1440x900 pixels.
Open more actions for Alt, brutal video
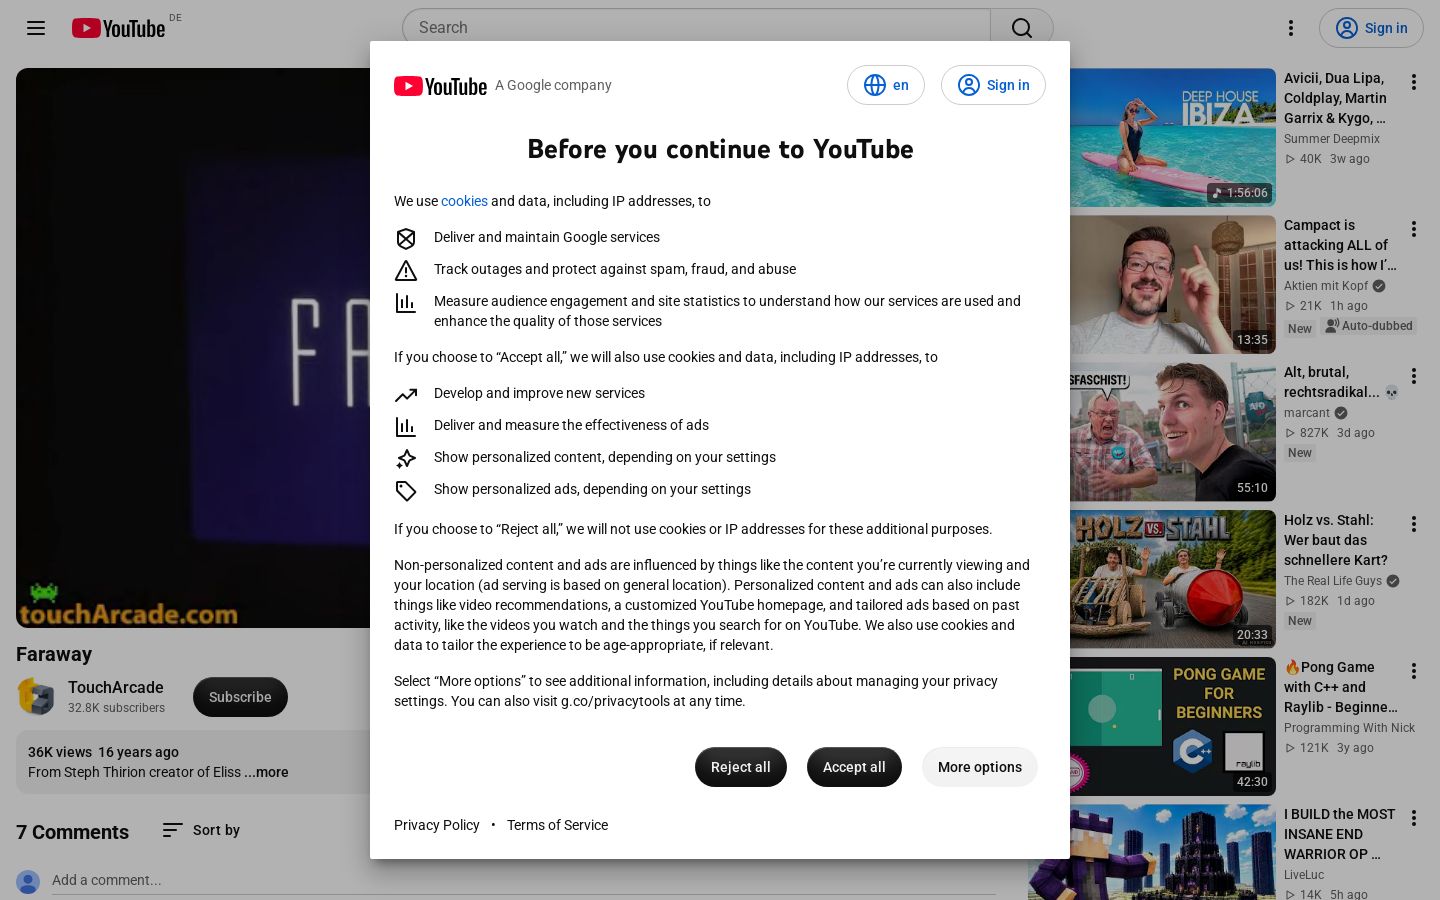click(x=1414, y=376)
